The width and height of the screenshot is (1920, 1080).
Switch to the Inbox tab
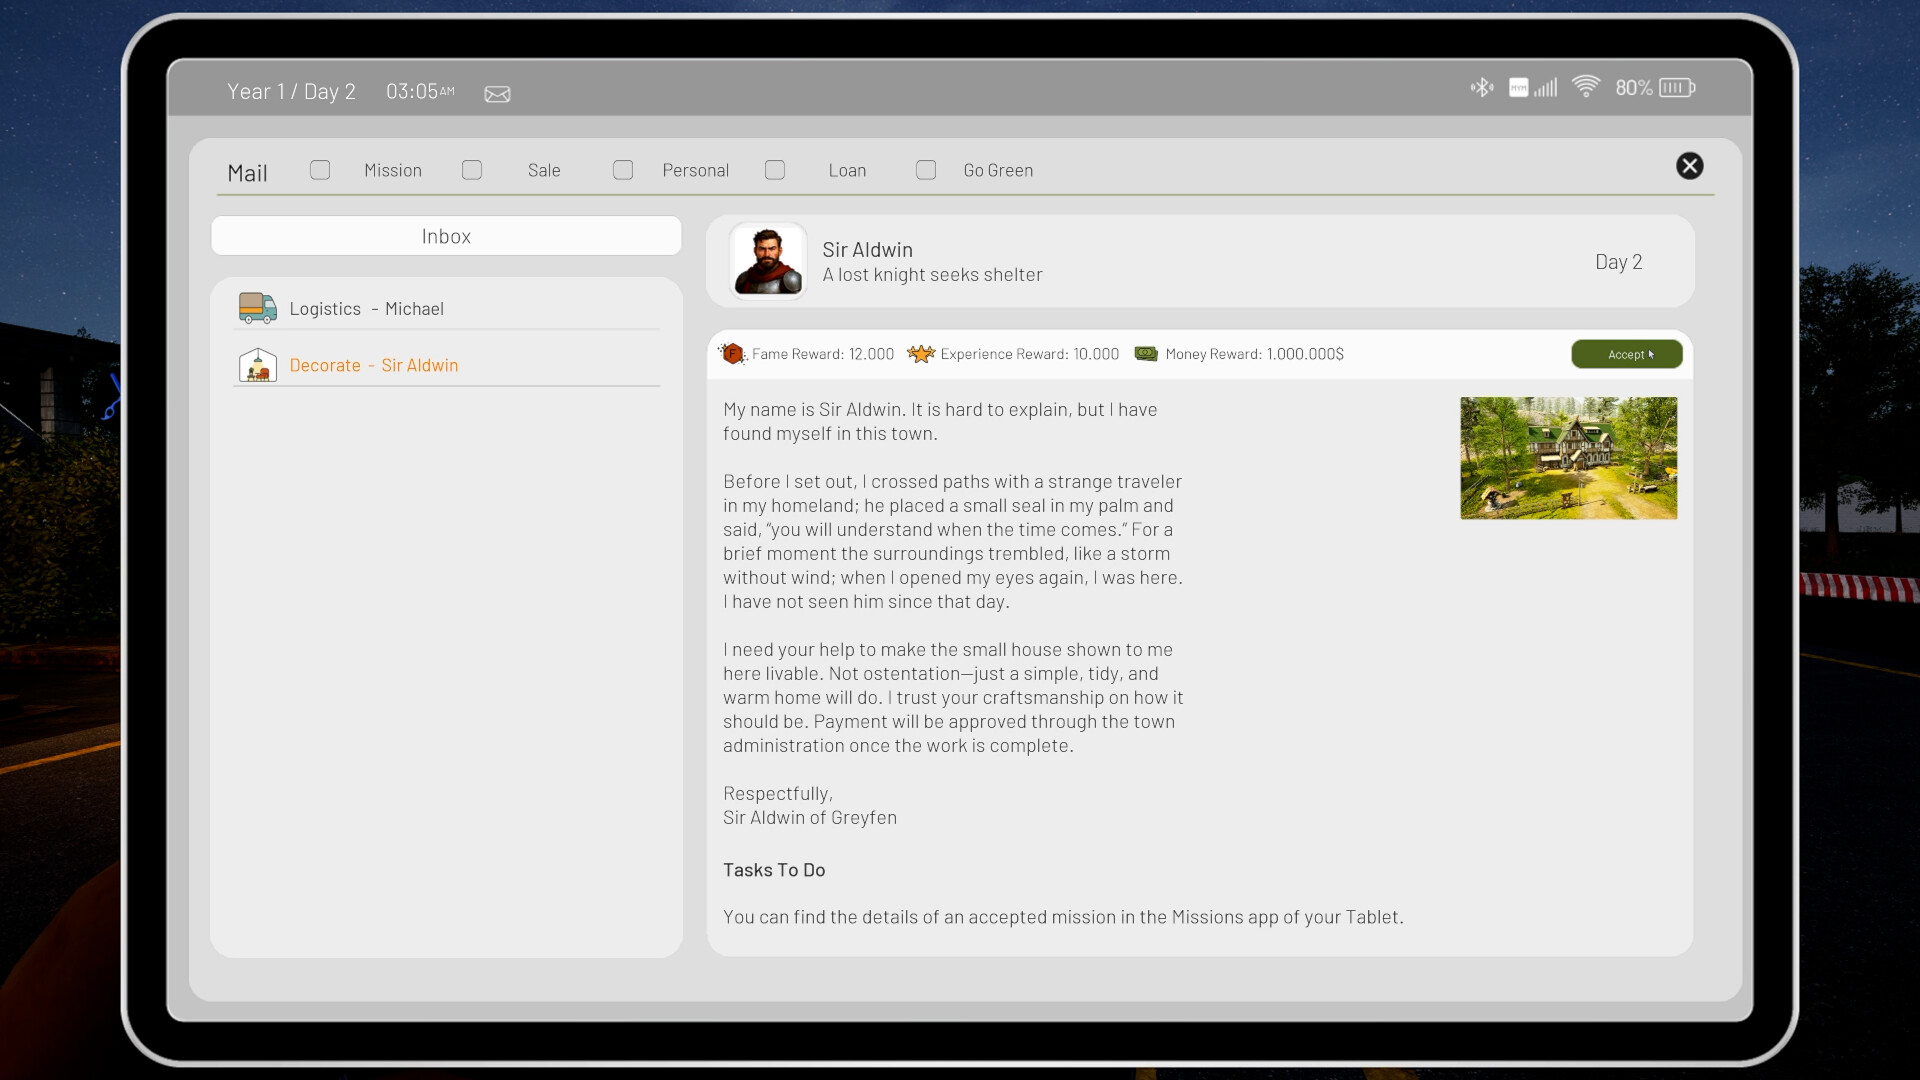click(x=445, y=236)
